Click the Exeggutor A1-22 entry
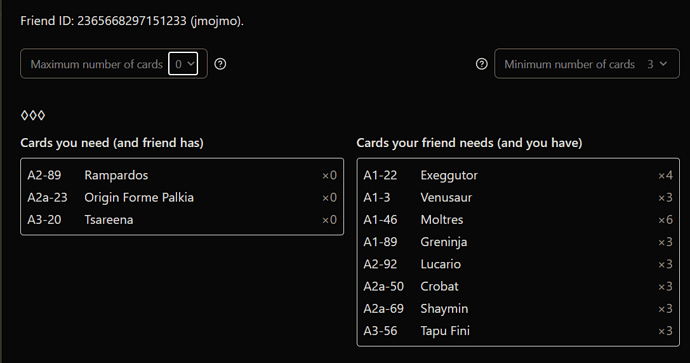This screenshot has height=363, width=690. coord(518,175)
